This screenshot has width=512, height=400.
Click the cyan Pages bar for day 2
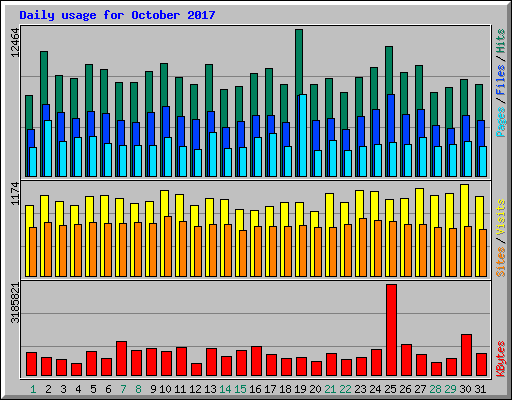[48, 148]
